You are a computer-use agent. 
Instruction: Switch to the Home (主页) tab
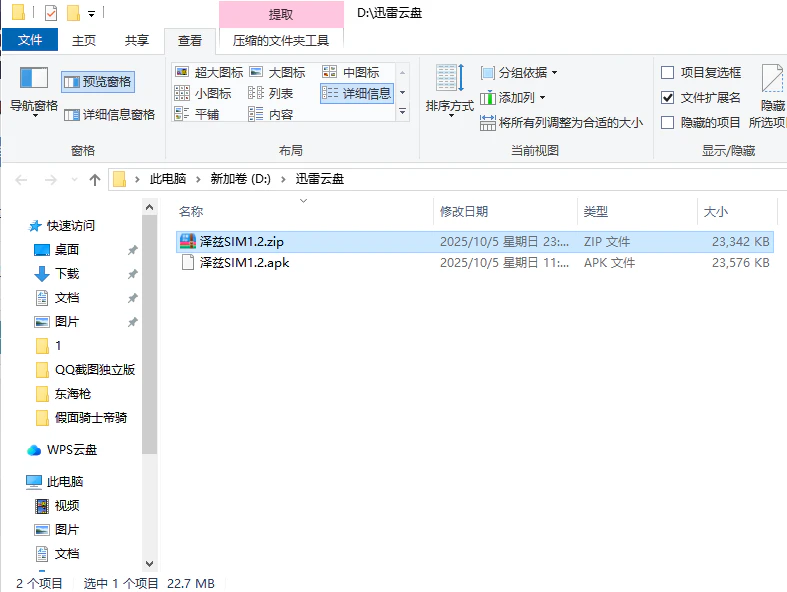[x=84, y=40]
